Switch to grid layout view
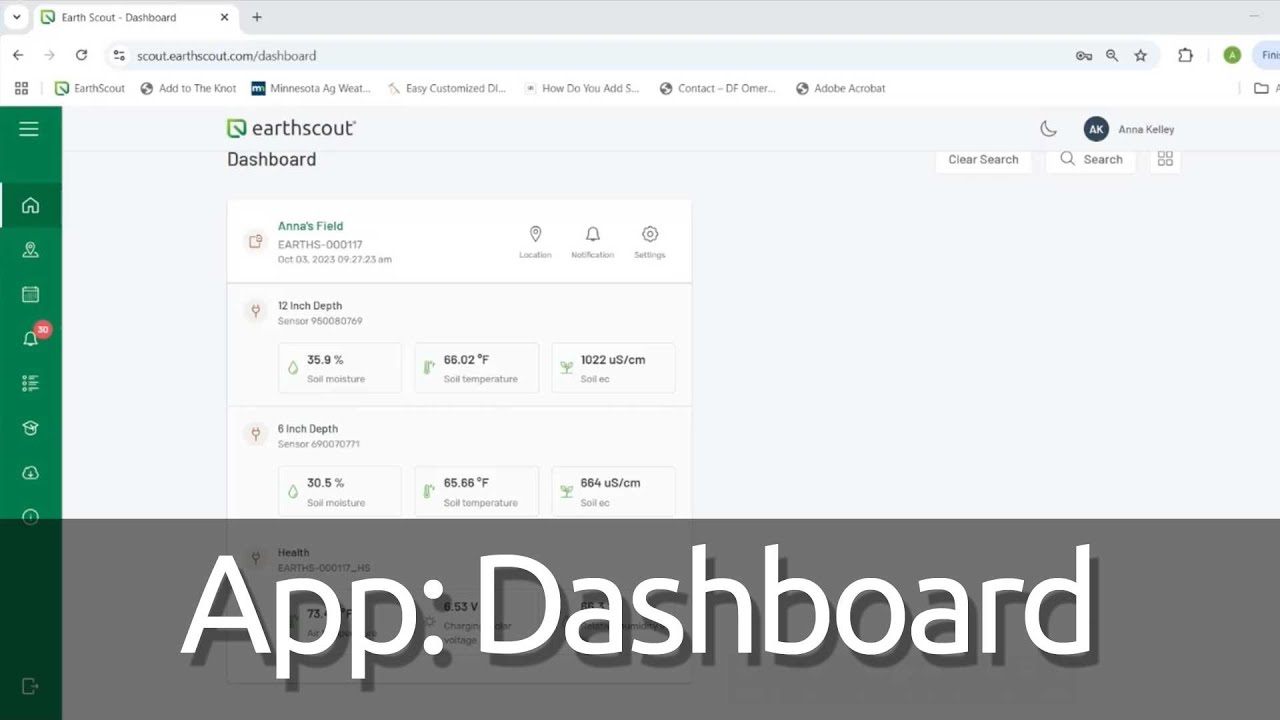Viewport: 1280px width, 720px height. pos(1165,159)
